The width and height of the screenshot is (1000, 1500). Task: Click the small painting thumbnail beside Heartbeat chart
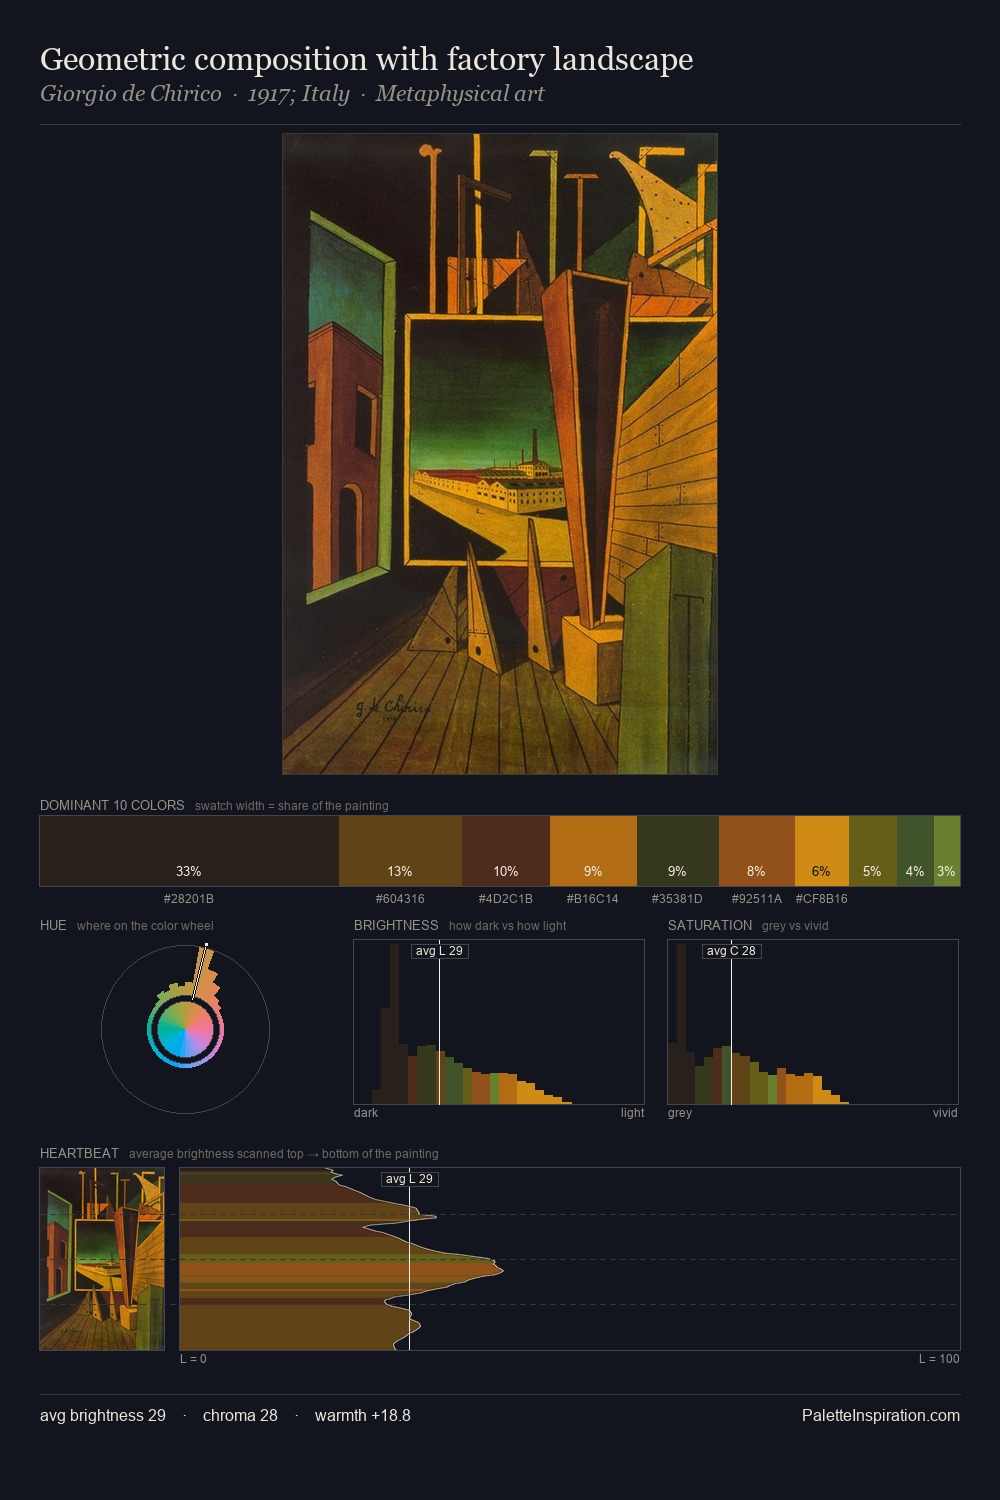(x=102, y=1259)
